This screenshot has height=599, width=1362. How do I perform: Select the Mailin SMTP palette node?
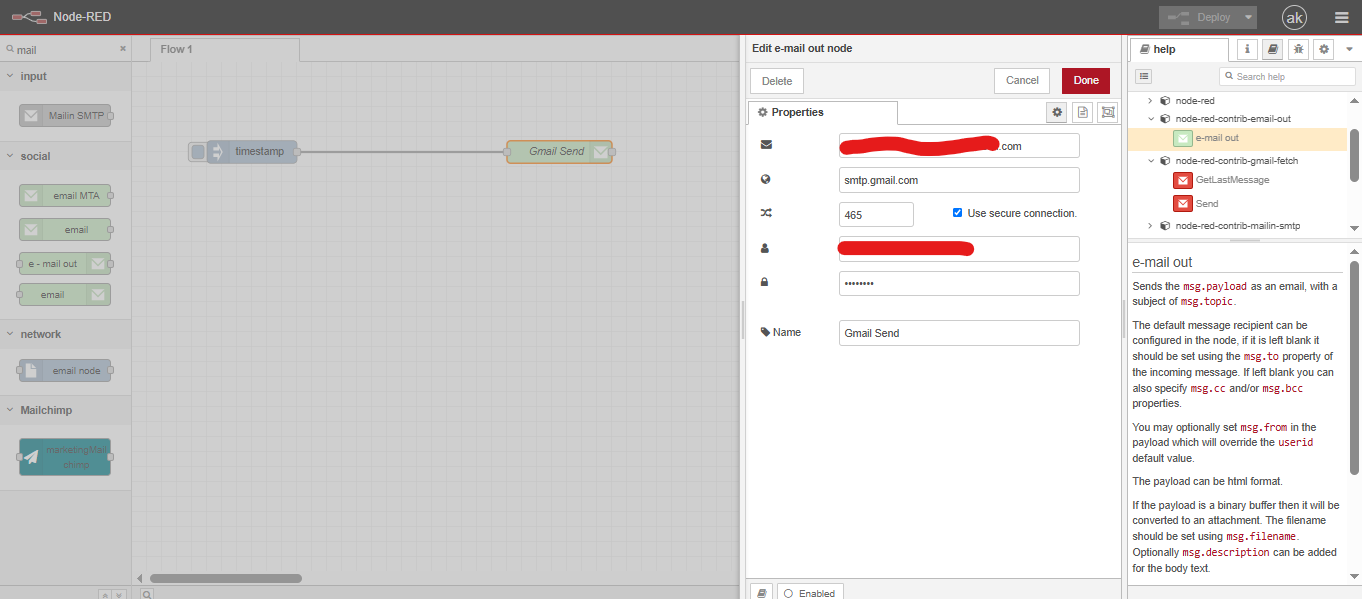click(65, 116)
